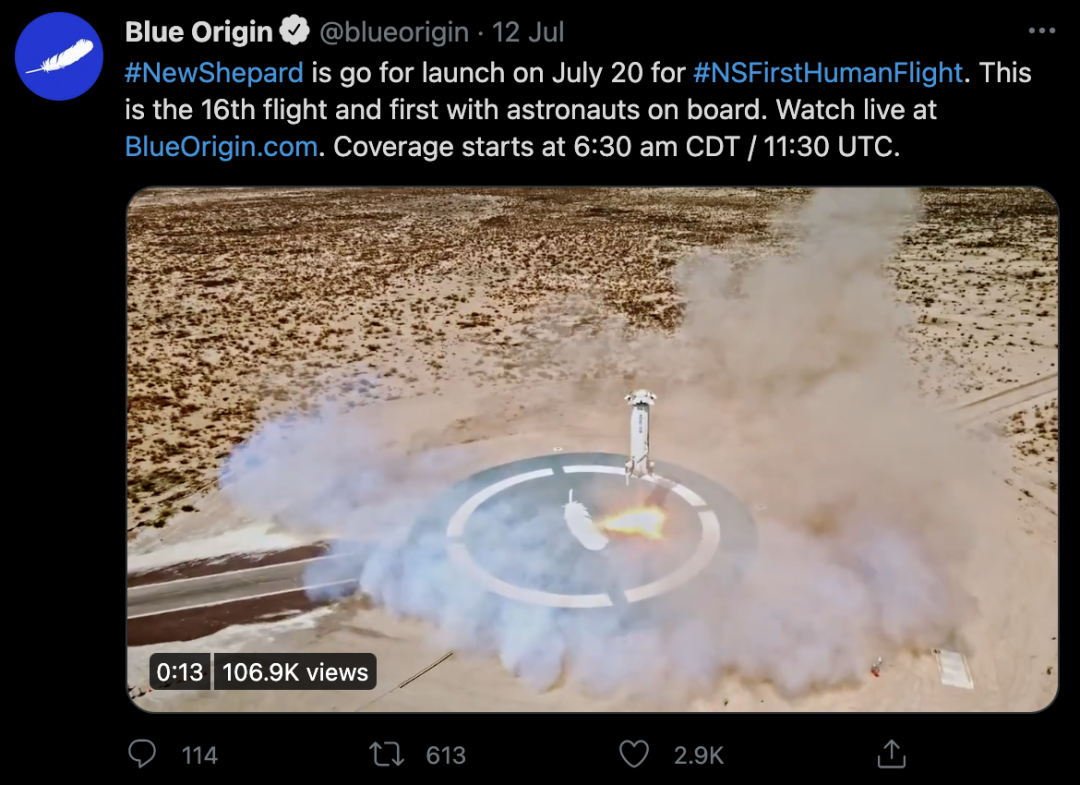The height and width of the screenshot is (785, 1080).
Task: Visit the BlueOrigin.com link
Action: [221, 146]
